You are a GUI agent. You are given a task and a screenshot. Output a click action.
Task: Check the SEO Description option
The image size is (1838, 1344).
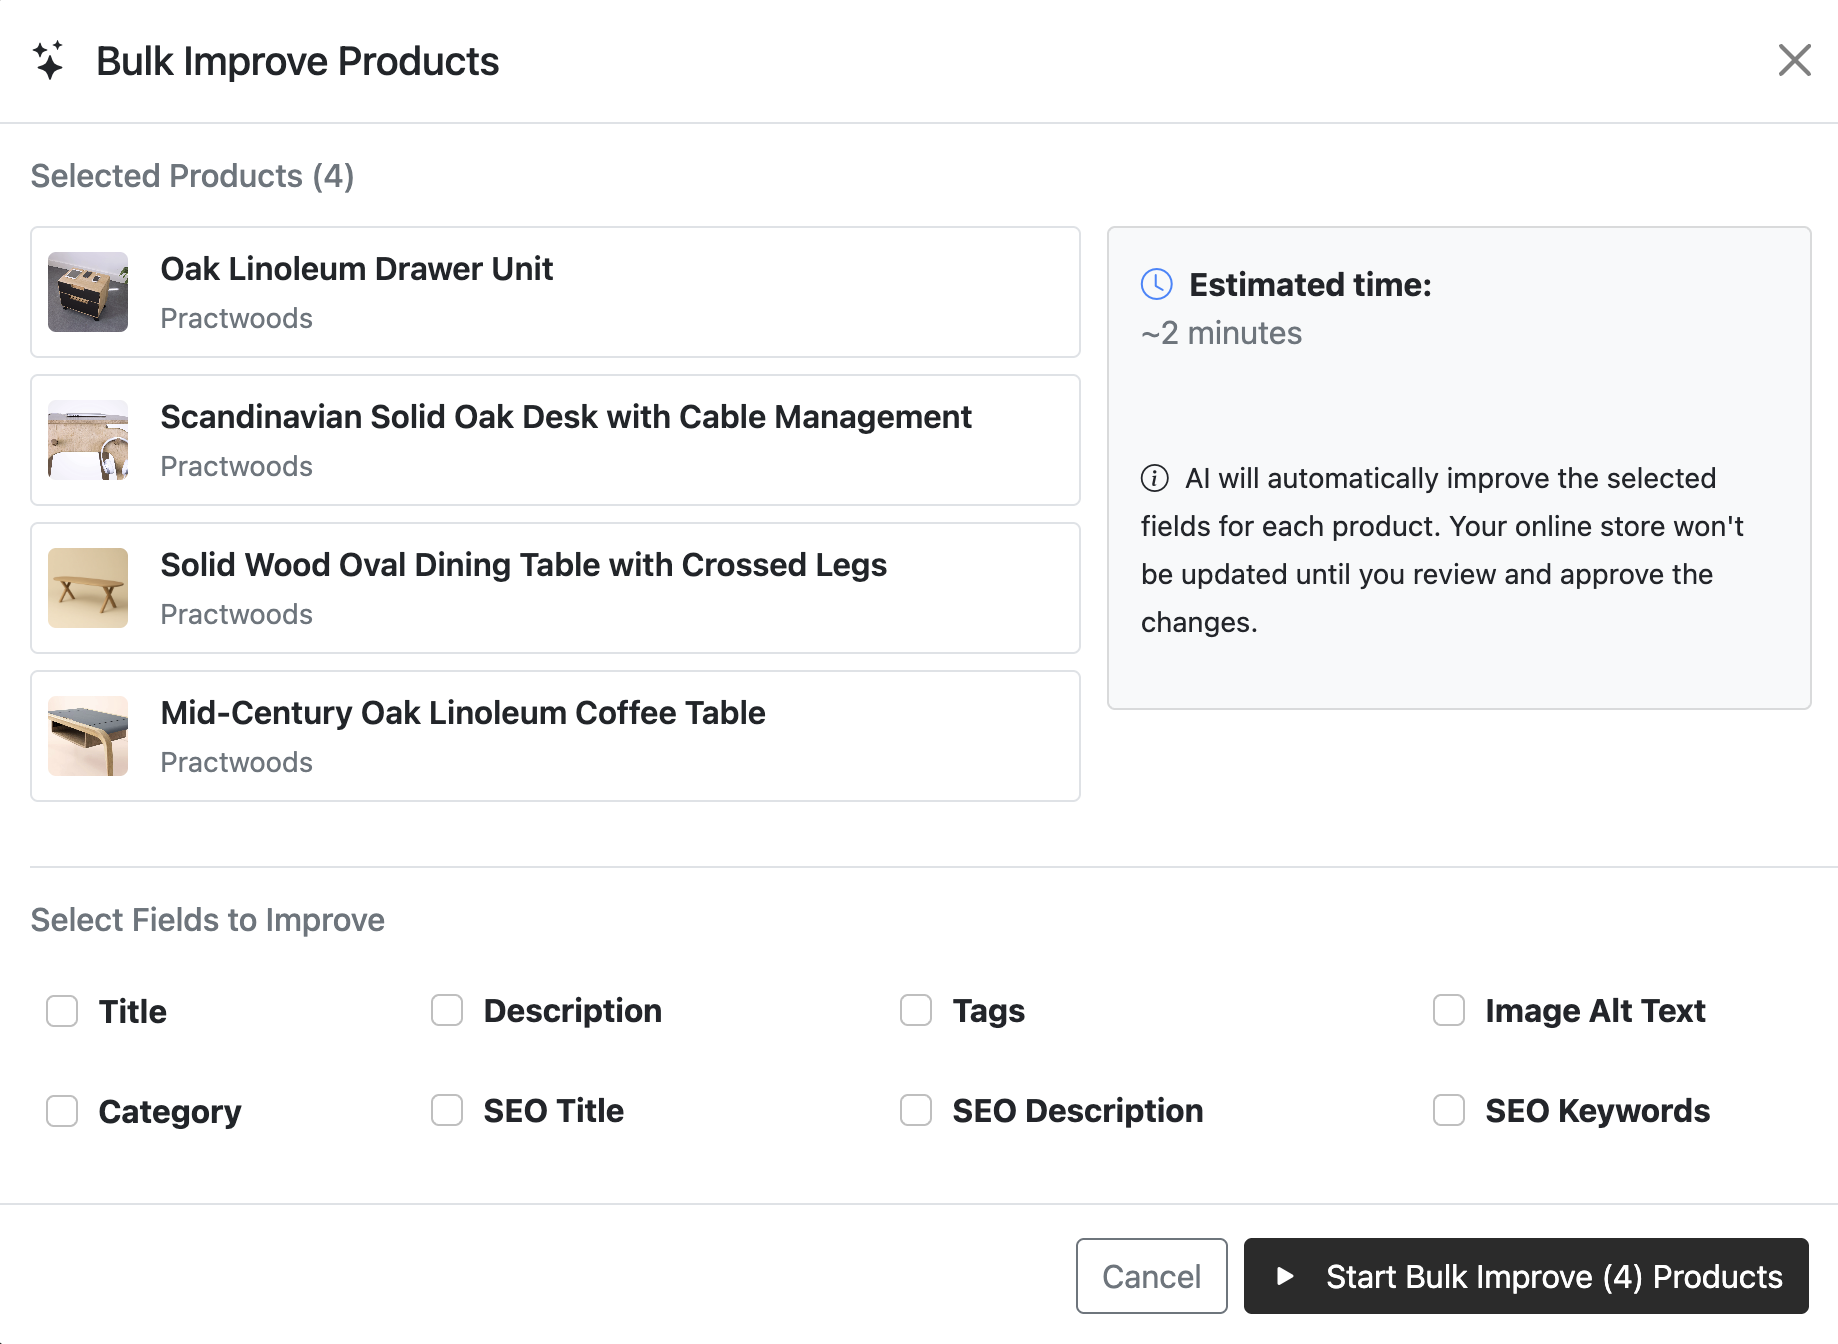pos(916,1110)
